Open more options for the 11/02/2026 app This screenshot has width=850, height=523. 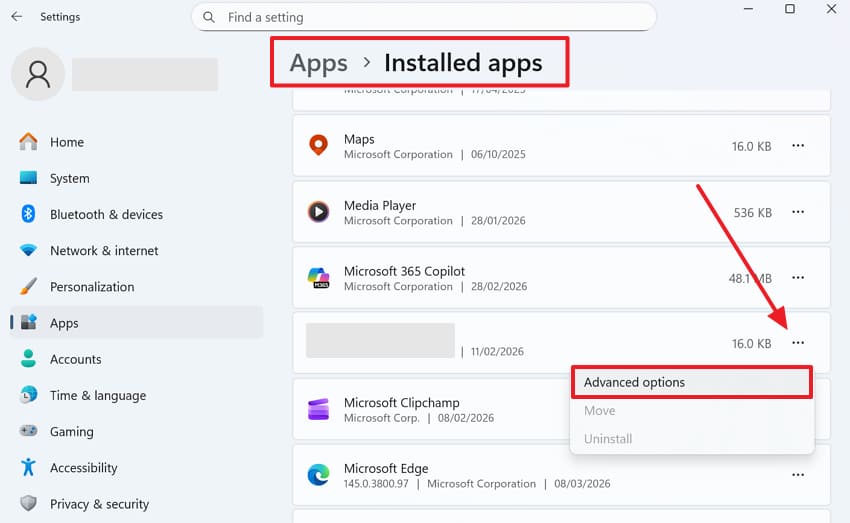point(798,343)
